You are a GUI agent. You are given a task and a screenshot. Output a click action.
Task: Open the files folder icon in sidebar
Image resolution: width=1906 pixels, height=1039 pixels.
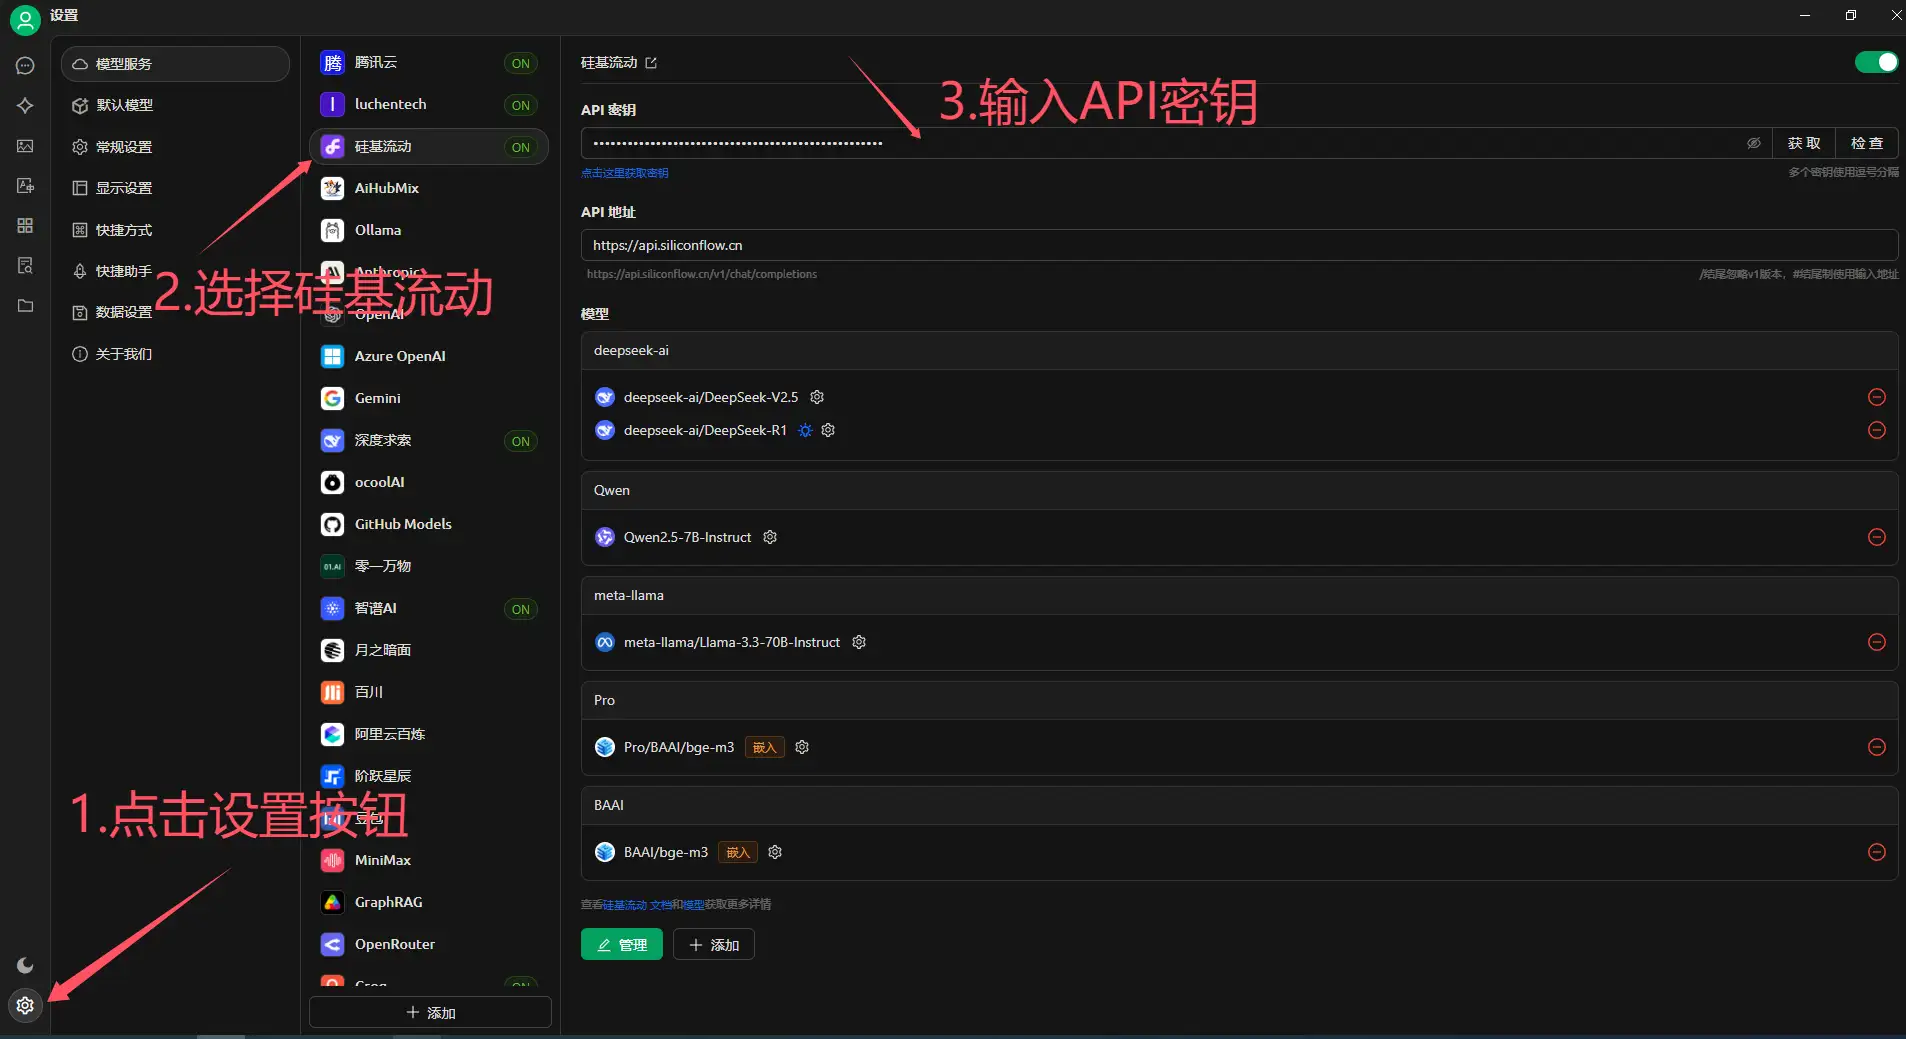[x=25, y=306]
